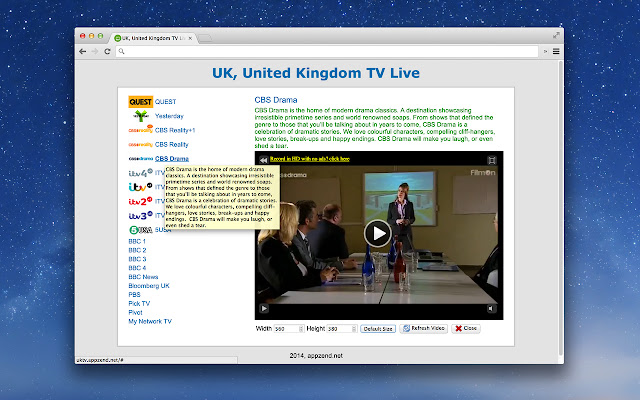Open the PBS channel link
The width and height of the screenshot is (640, 400).
tap(134, 295)
